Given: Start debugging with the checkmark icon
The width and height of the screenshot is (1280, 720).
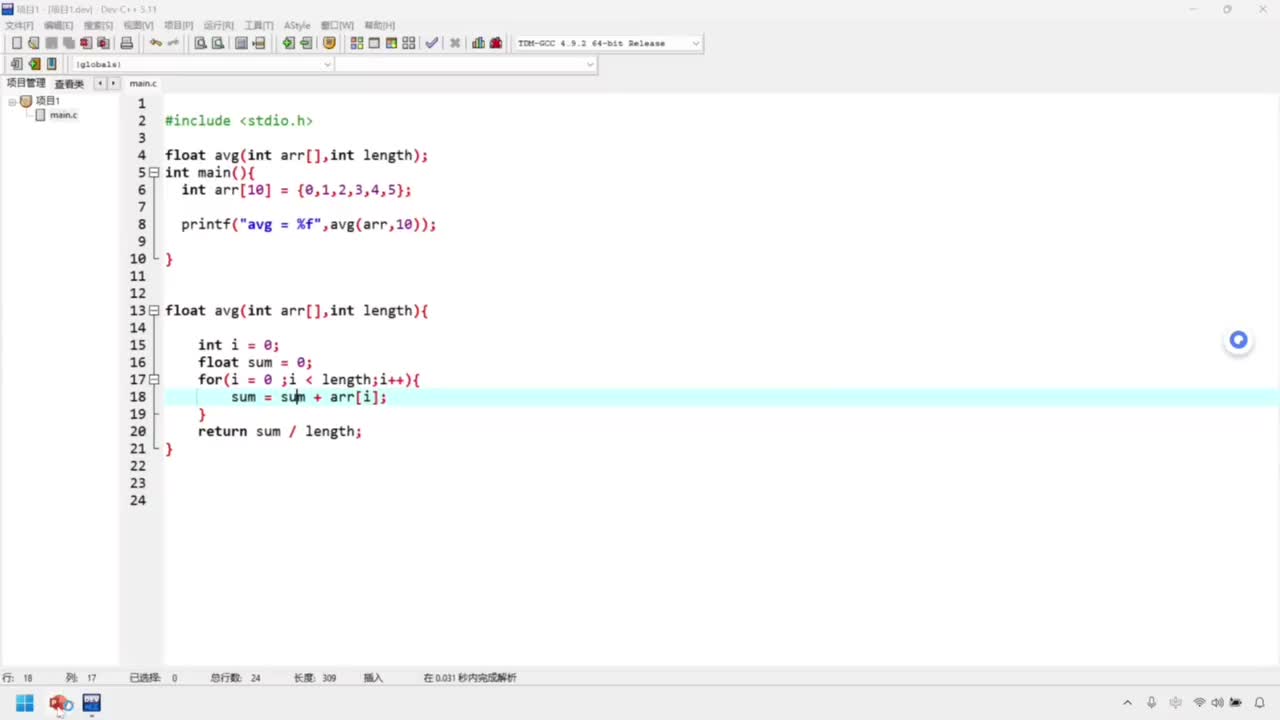Looking at the screenshot, I should click(x=431, y=43).
